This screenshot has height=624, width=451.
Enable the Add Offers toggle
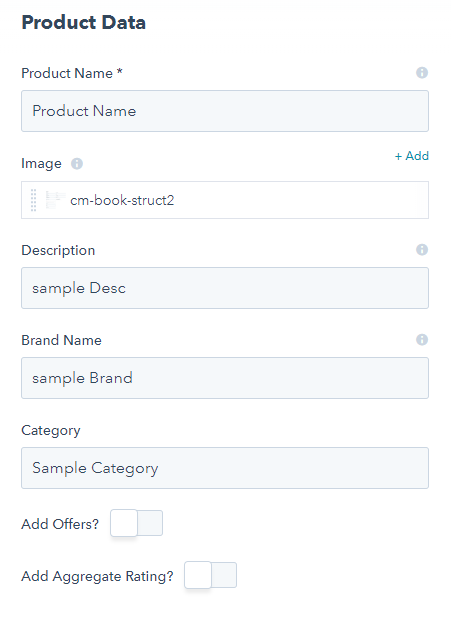click(x=137, y=523)
